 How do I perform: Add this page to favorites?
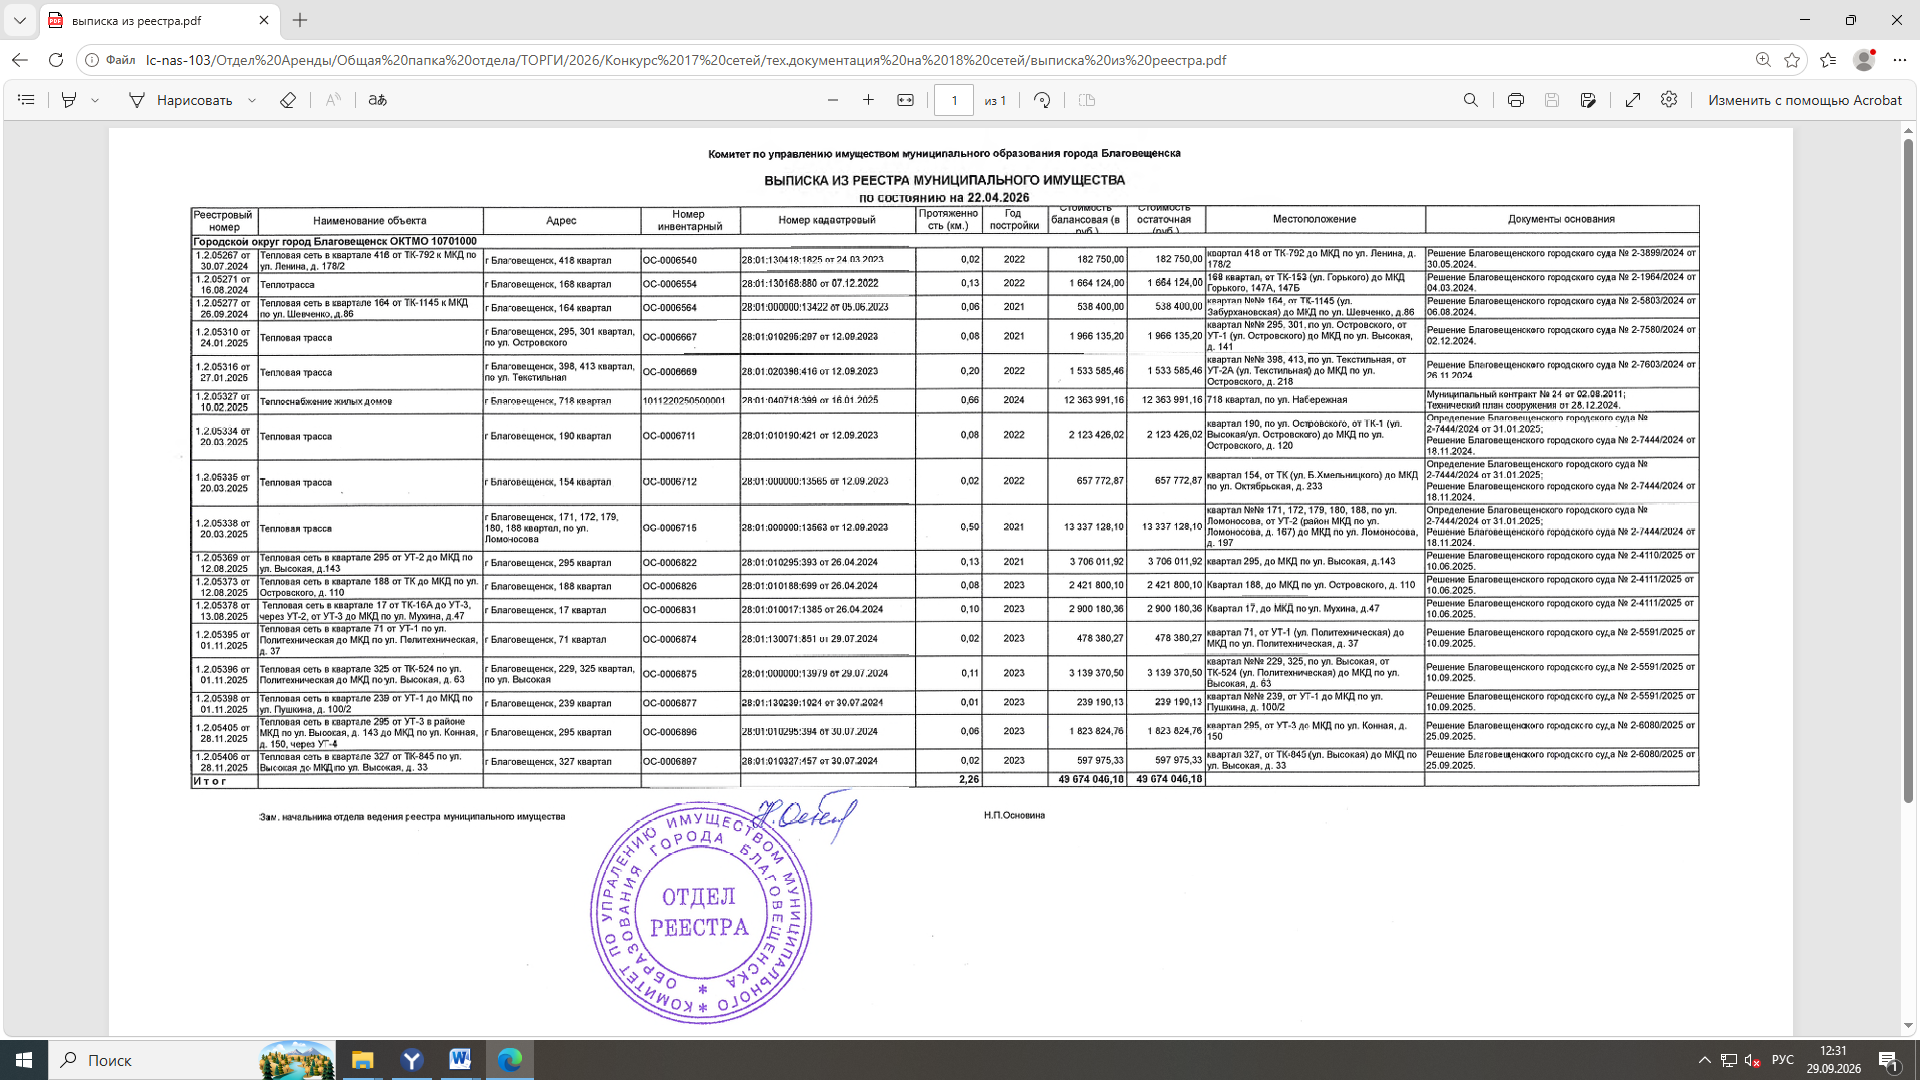click(x=1792, y=60)
